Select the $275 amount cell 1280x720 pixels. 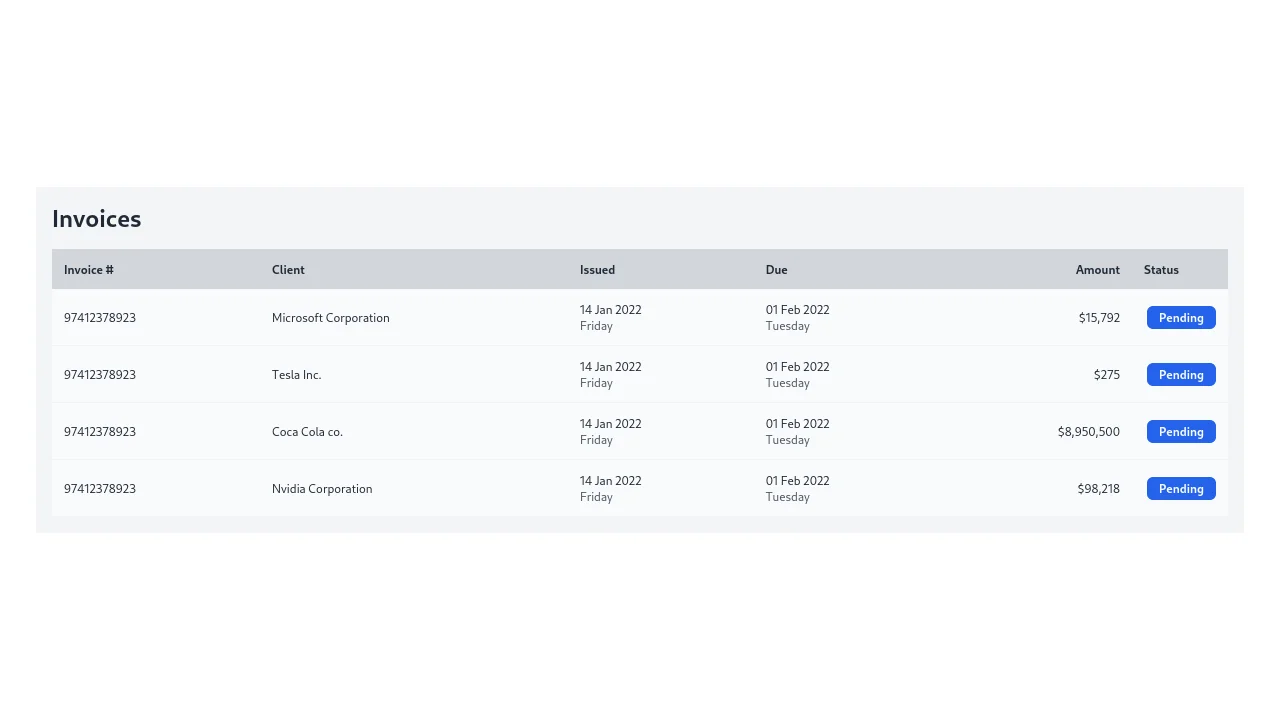1106,375
